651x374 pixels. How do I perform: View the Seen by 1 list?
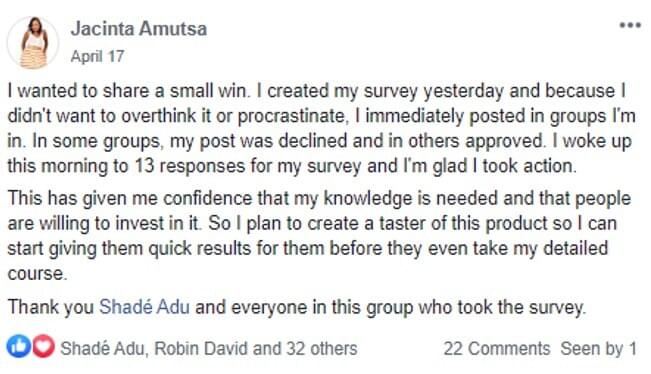598,349
